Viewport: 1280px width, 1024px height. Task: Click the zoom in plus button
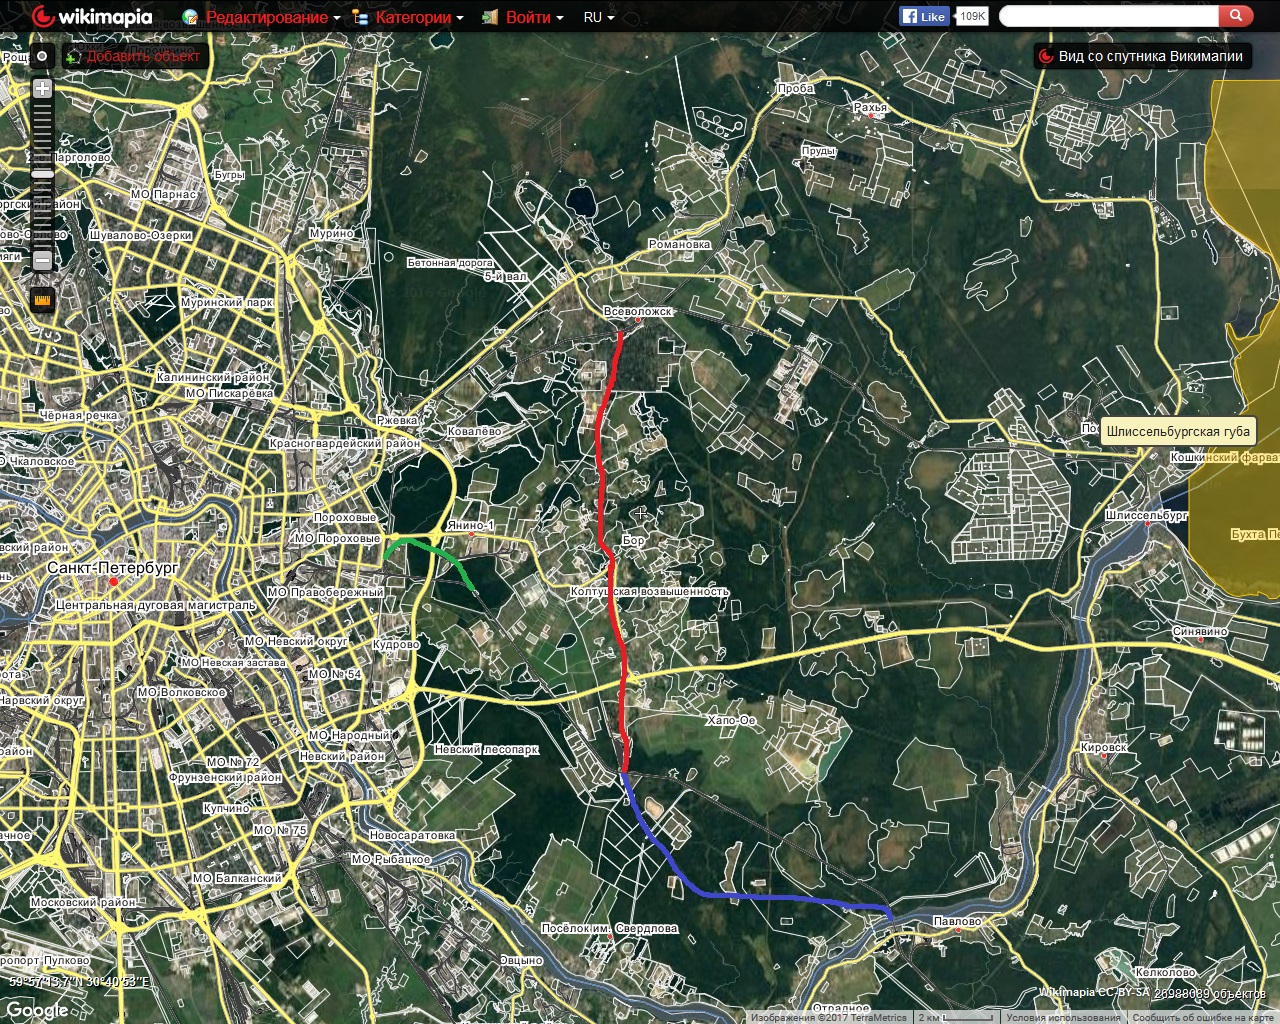[x=42, y=89]
